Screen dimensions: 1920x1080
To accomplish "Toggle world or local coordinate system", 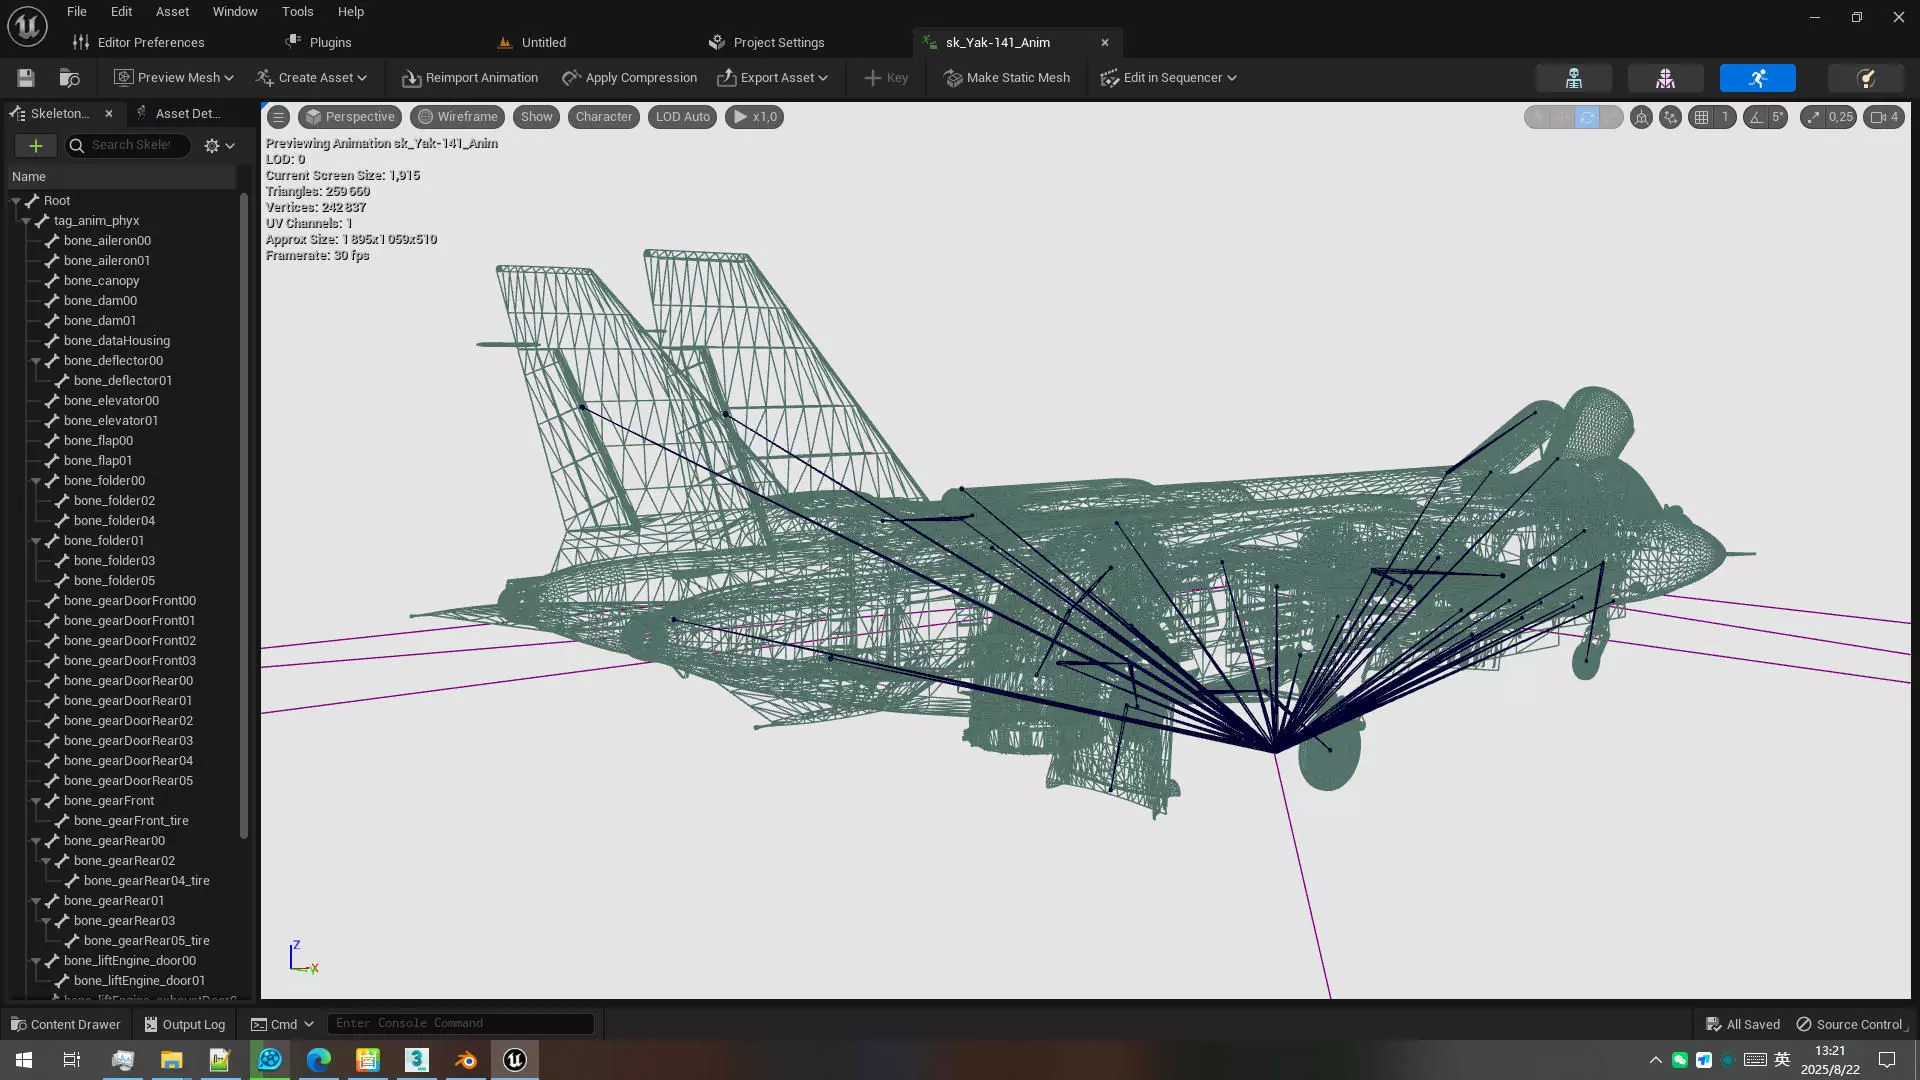I will pos(1641,117).
